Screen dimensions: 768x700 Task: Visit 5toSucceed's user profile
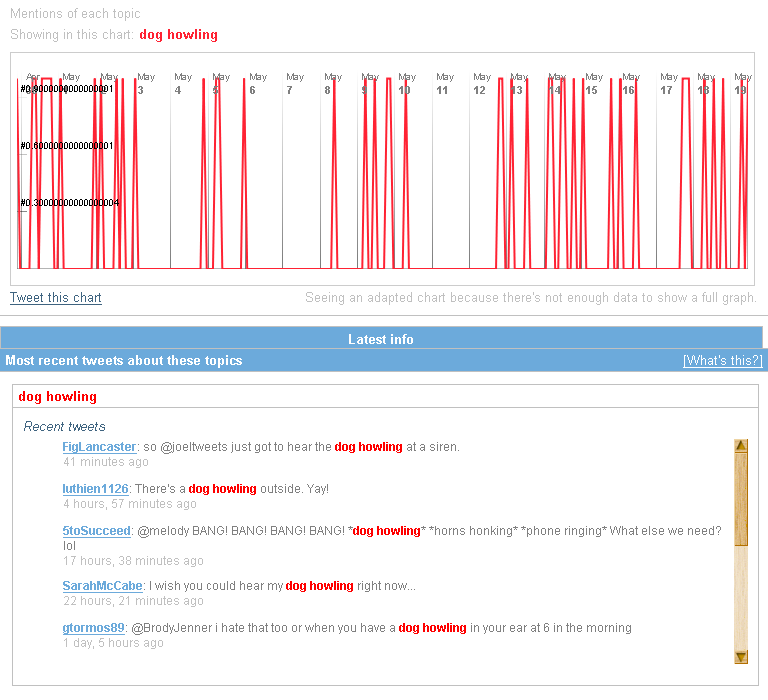click(x=96, y=531)
